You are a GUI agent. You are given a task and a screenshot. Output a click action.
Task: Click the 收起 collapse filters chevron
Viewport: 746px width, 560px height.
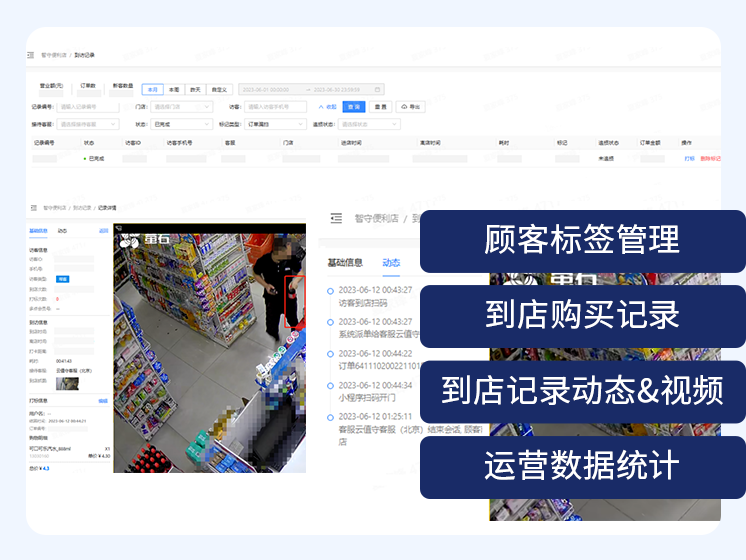pos(327,106)
